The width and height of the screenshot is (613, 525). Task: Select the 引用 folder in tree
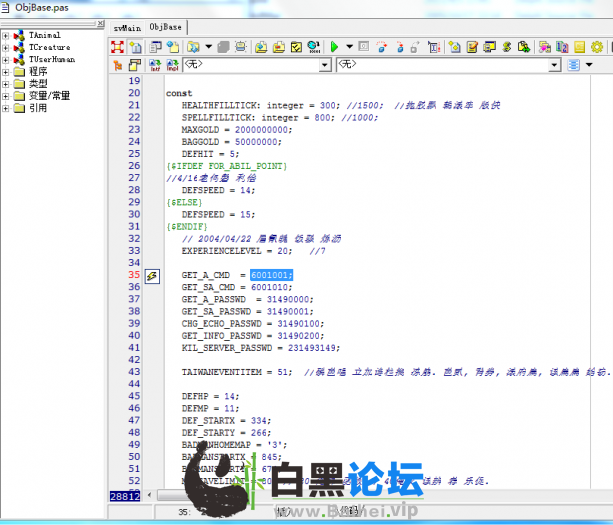[37, 107]
